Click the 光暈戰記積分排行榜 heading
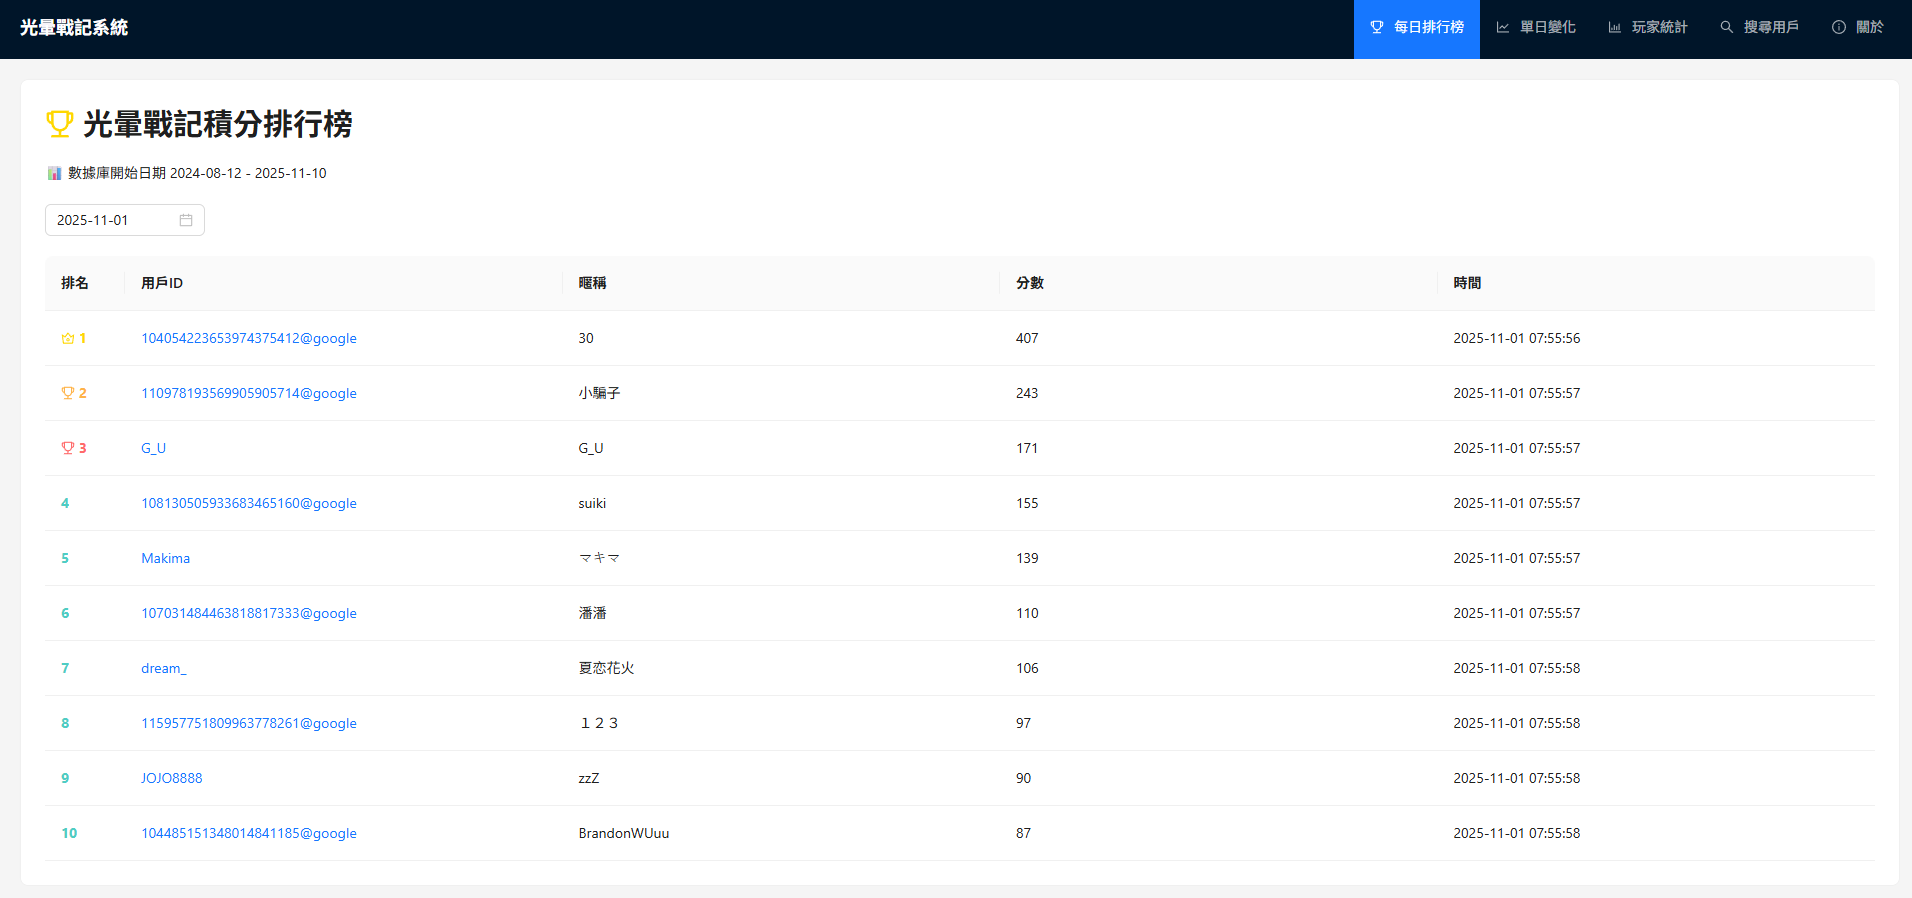 click(x=218, y=124)
